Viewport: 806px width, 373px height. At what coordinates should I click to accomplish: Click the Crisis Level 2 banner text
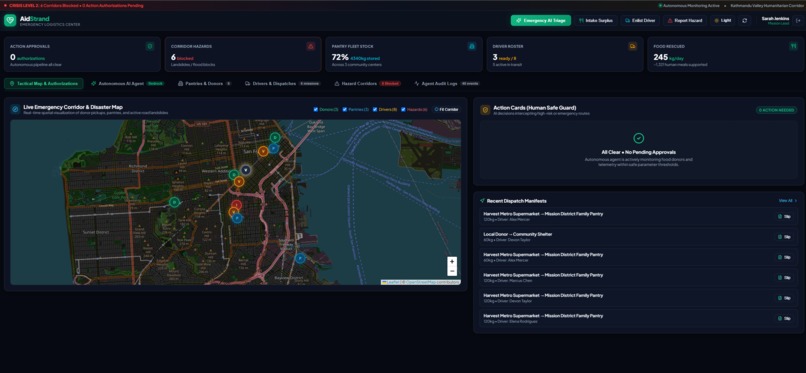[x=77, y=6]
